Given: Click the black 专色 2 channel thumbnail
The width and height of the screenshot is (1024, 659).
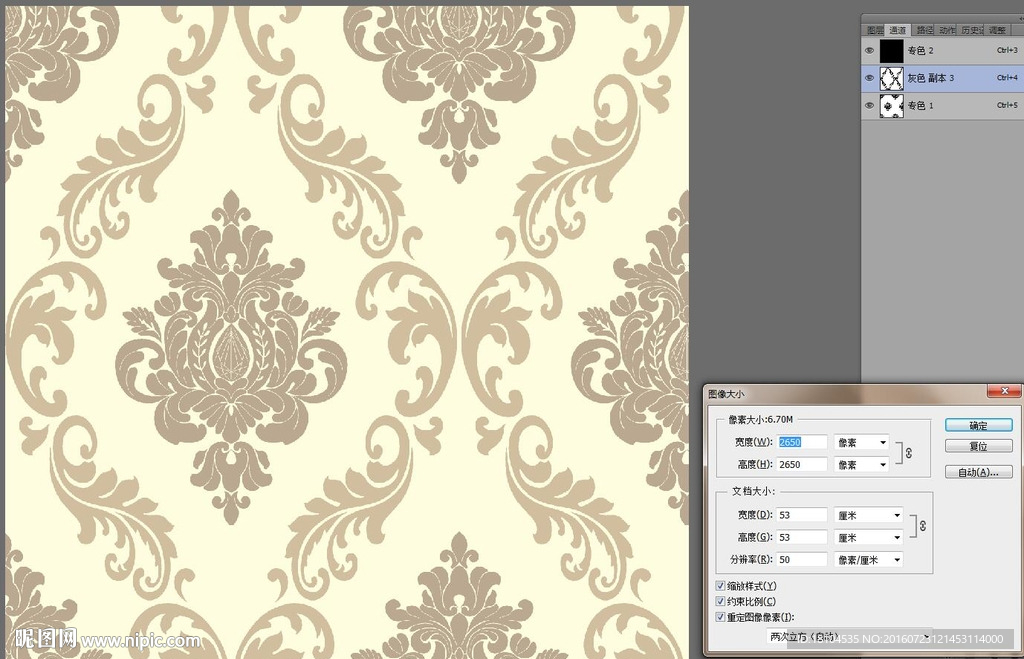Looking at the screenshot, I should click(891, 50).
